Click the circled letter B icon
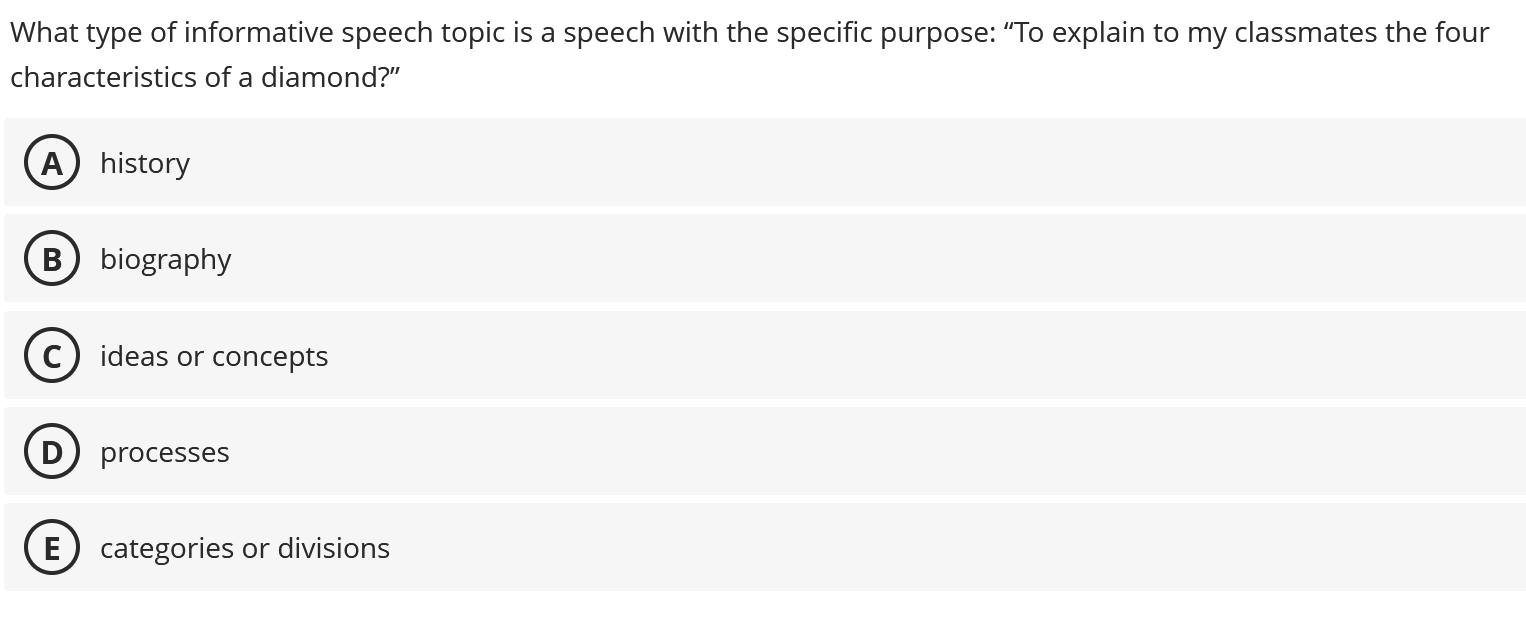The image size is (1526, 618). click(x=52, y=258)
